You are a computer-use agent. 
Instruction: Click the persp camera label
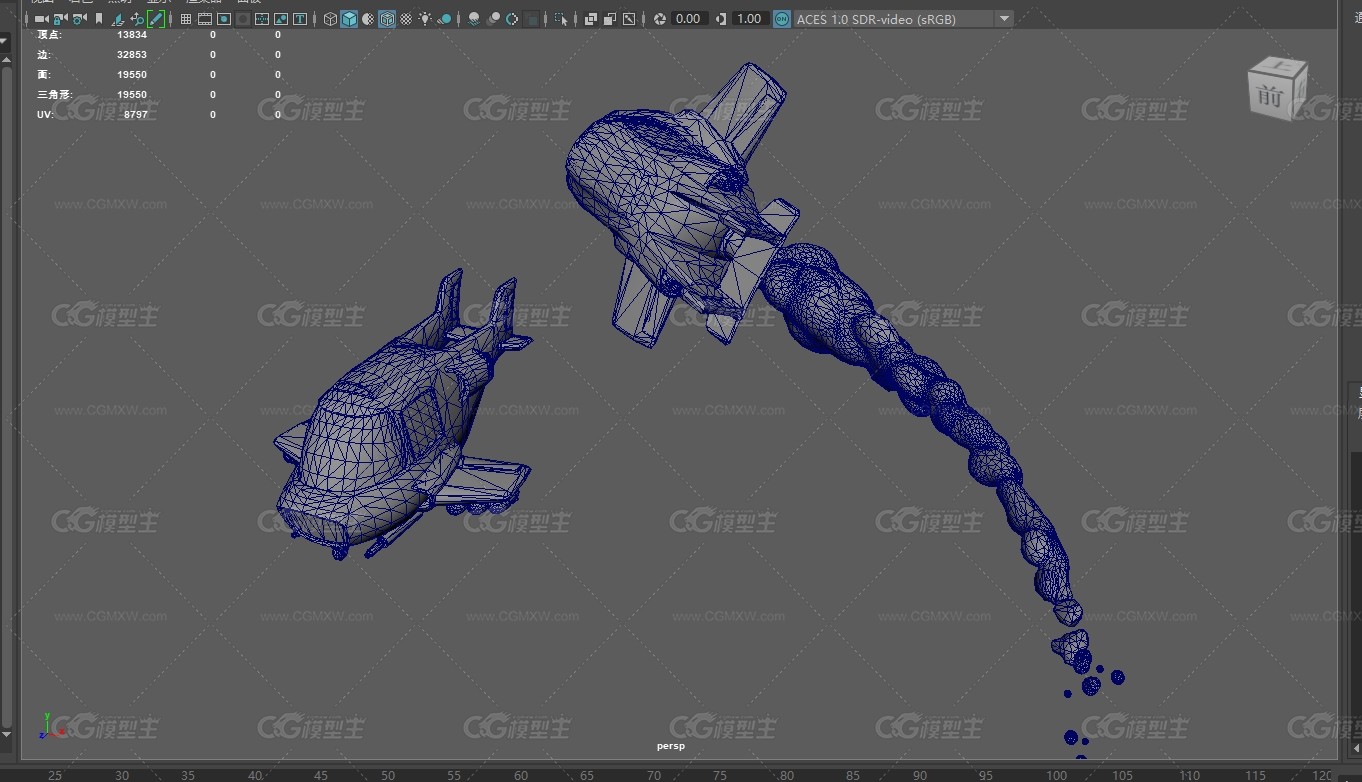tap(671, 746)
